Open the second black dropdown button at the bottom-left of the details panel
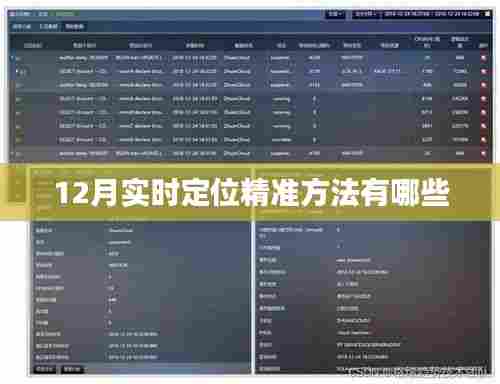500x384 pixels. (x=73, y=369)
